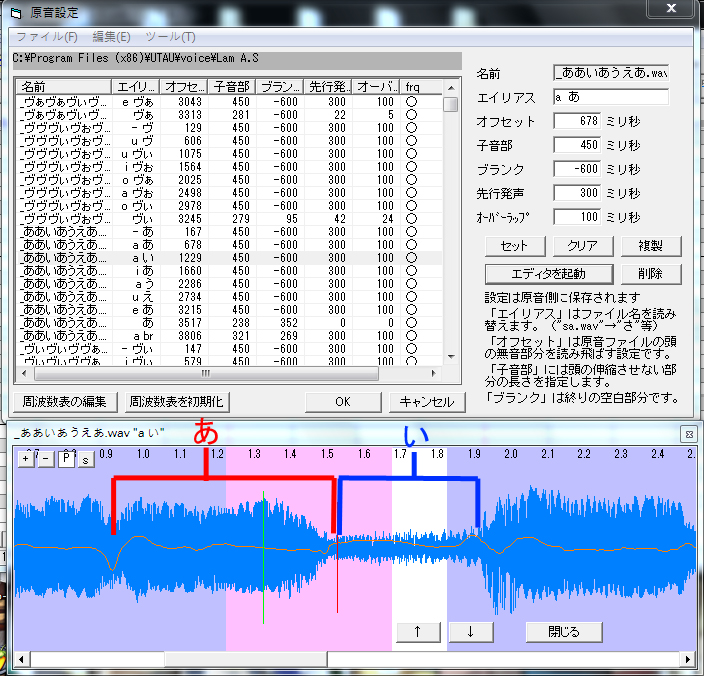Confirm with the OK button
The width and height of the screenshot is (704, 676).
point(343,402)
